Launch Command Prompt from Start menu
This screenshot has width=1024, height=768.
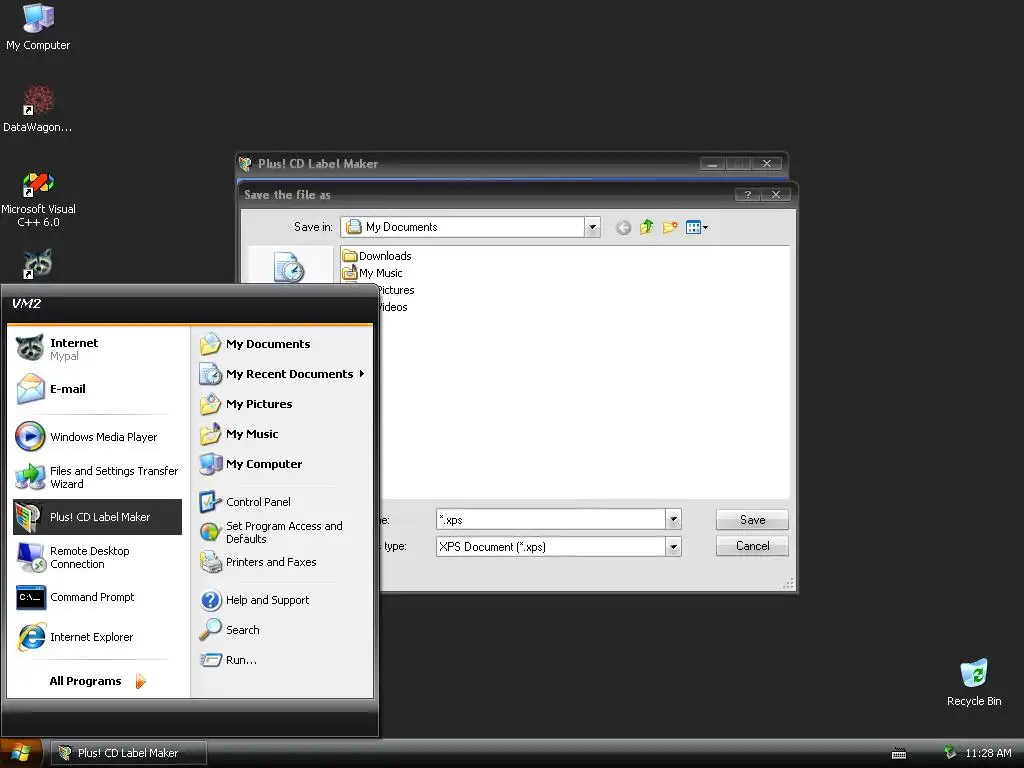point(97,597)
